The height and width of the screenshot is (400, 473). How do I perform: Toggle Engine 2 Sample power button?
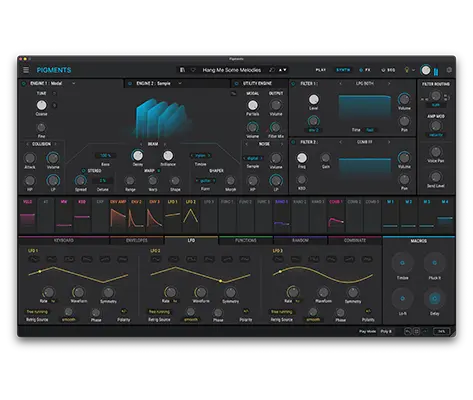pyautogui.click(x=130, y=83)
